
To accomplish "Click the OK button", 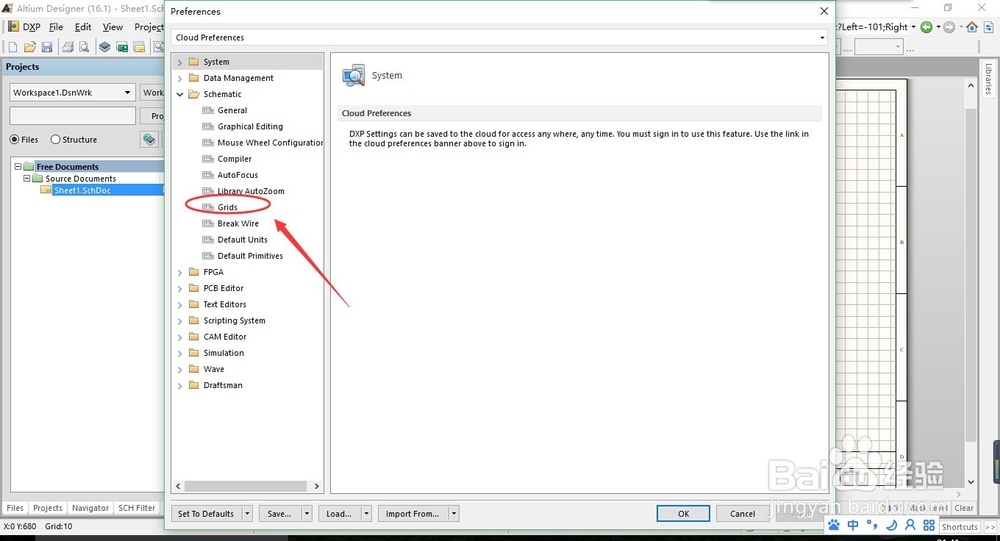I will [x=683, y=514].
